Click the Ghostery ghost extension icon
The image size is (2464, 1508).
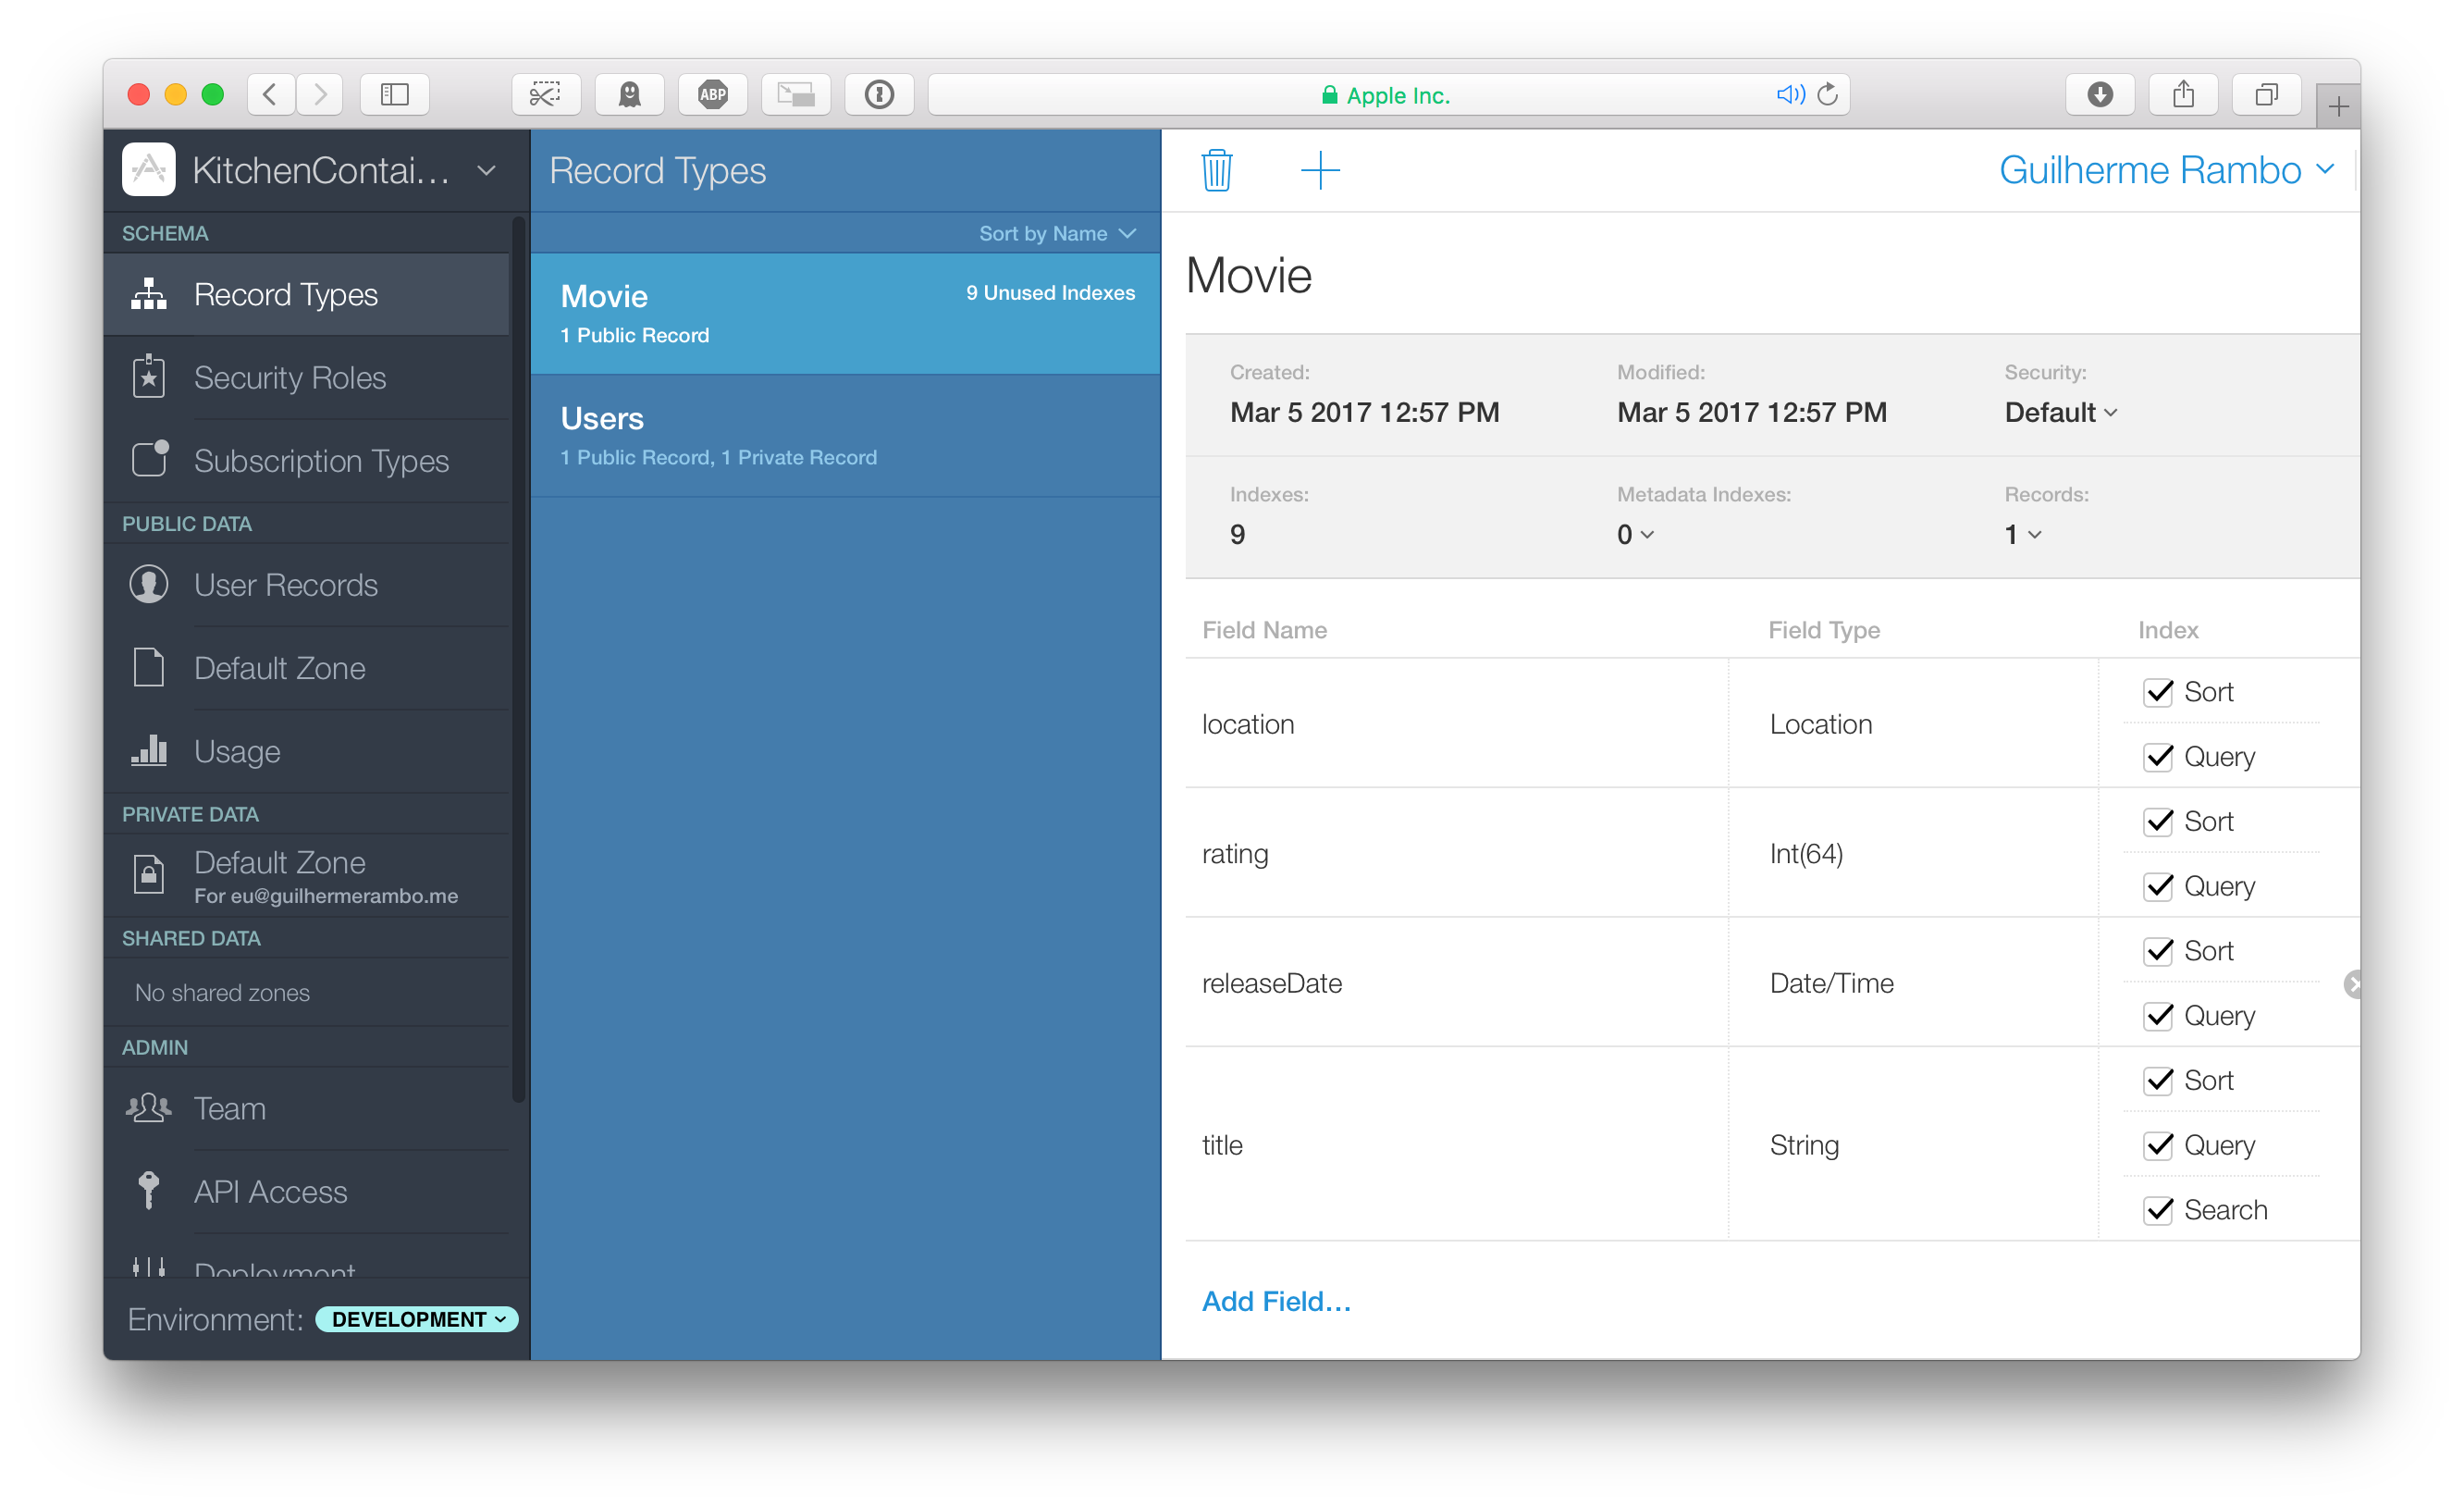[629, 94]
